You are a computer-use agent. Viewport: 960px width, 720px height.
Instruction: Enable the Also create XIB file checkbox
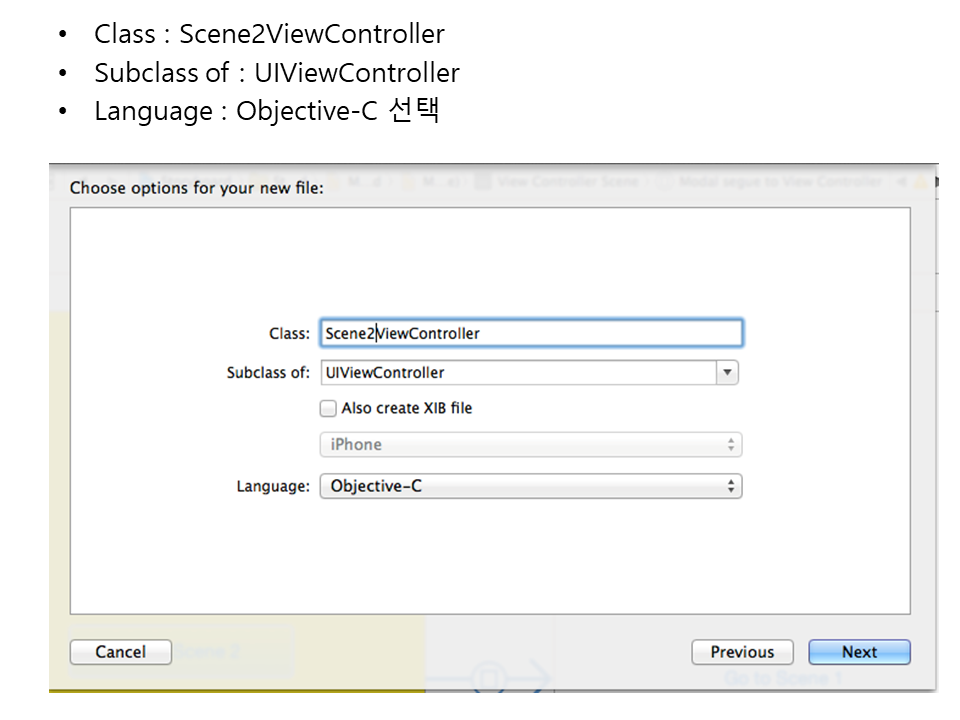(x=328, y=408)
